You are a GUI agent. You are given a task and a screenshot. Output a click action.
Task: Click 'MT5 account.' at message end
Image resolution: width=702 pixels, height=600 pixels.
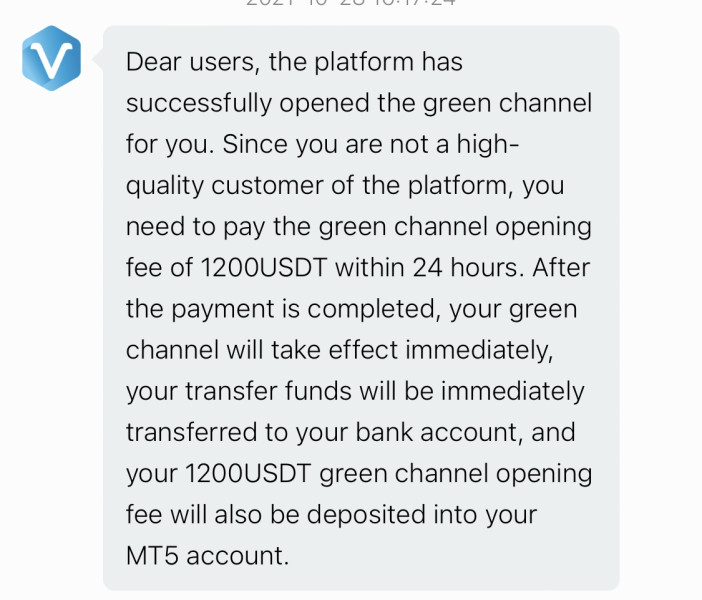point(208,556)
